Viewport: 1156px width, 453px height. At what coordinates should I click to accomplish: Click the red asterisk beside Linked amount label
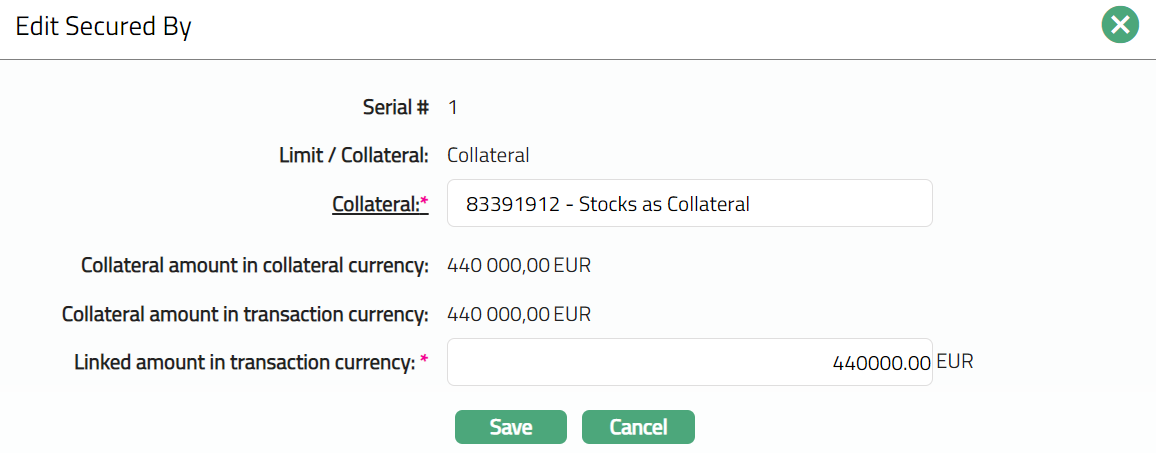pyautogui.click(x=424, y=360)
